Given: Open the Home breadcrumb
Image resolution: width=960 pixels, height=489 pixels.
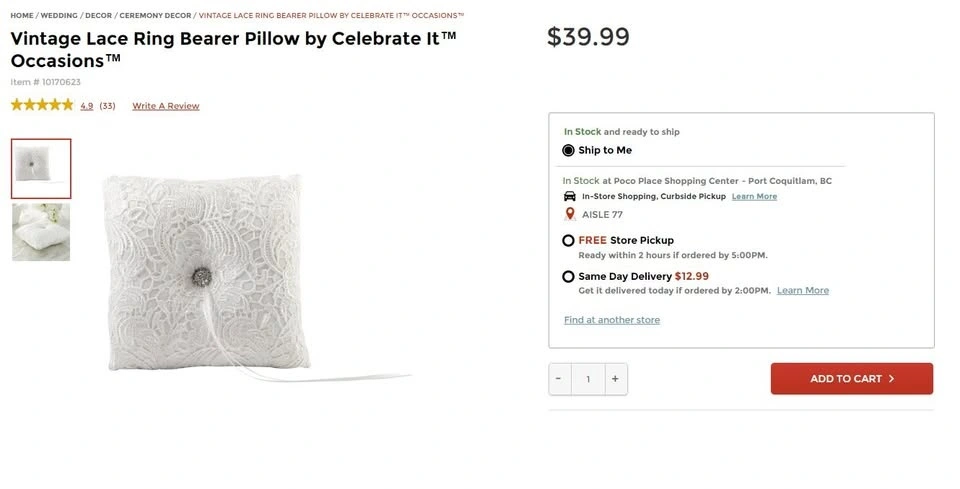Looking at the screenshot, I should point(21,16).
